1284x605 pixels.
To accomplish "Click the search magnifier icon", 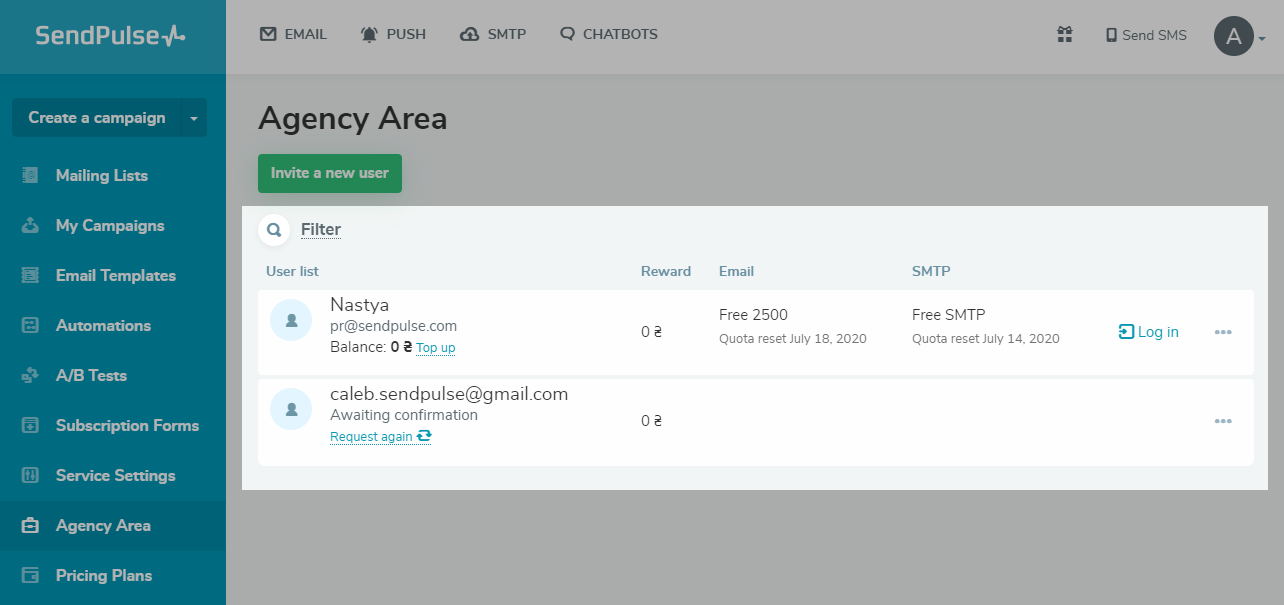I will 274,230.
